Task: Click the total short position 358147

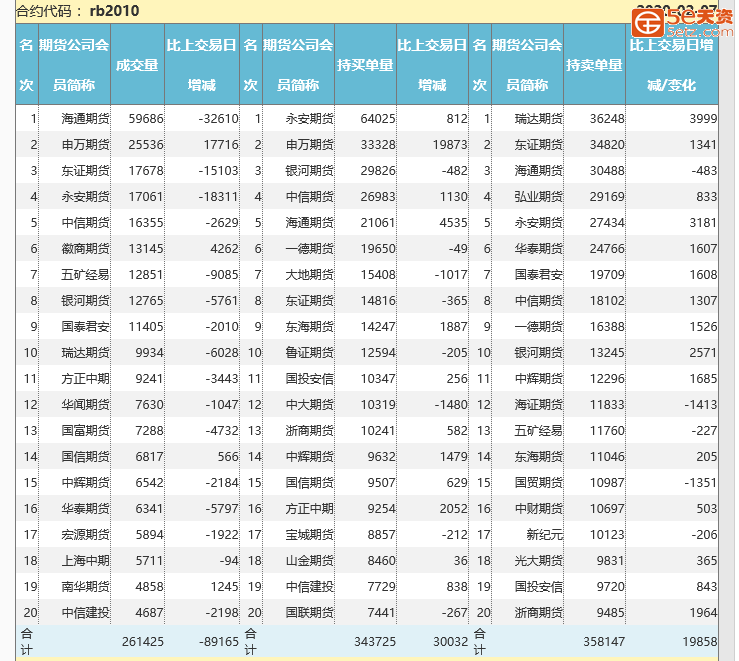Action: click(602, 641)
